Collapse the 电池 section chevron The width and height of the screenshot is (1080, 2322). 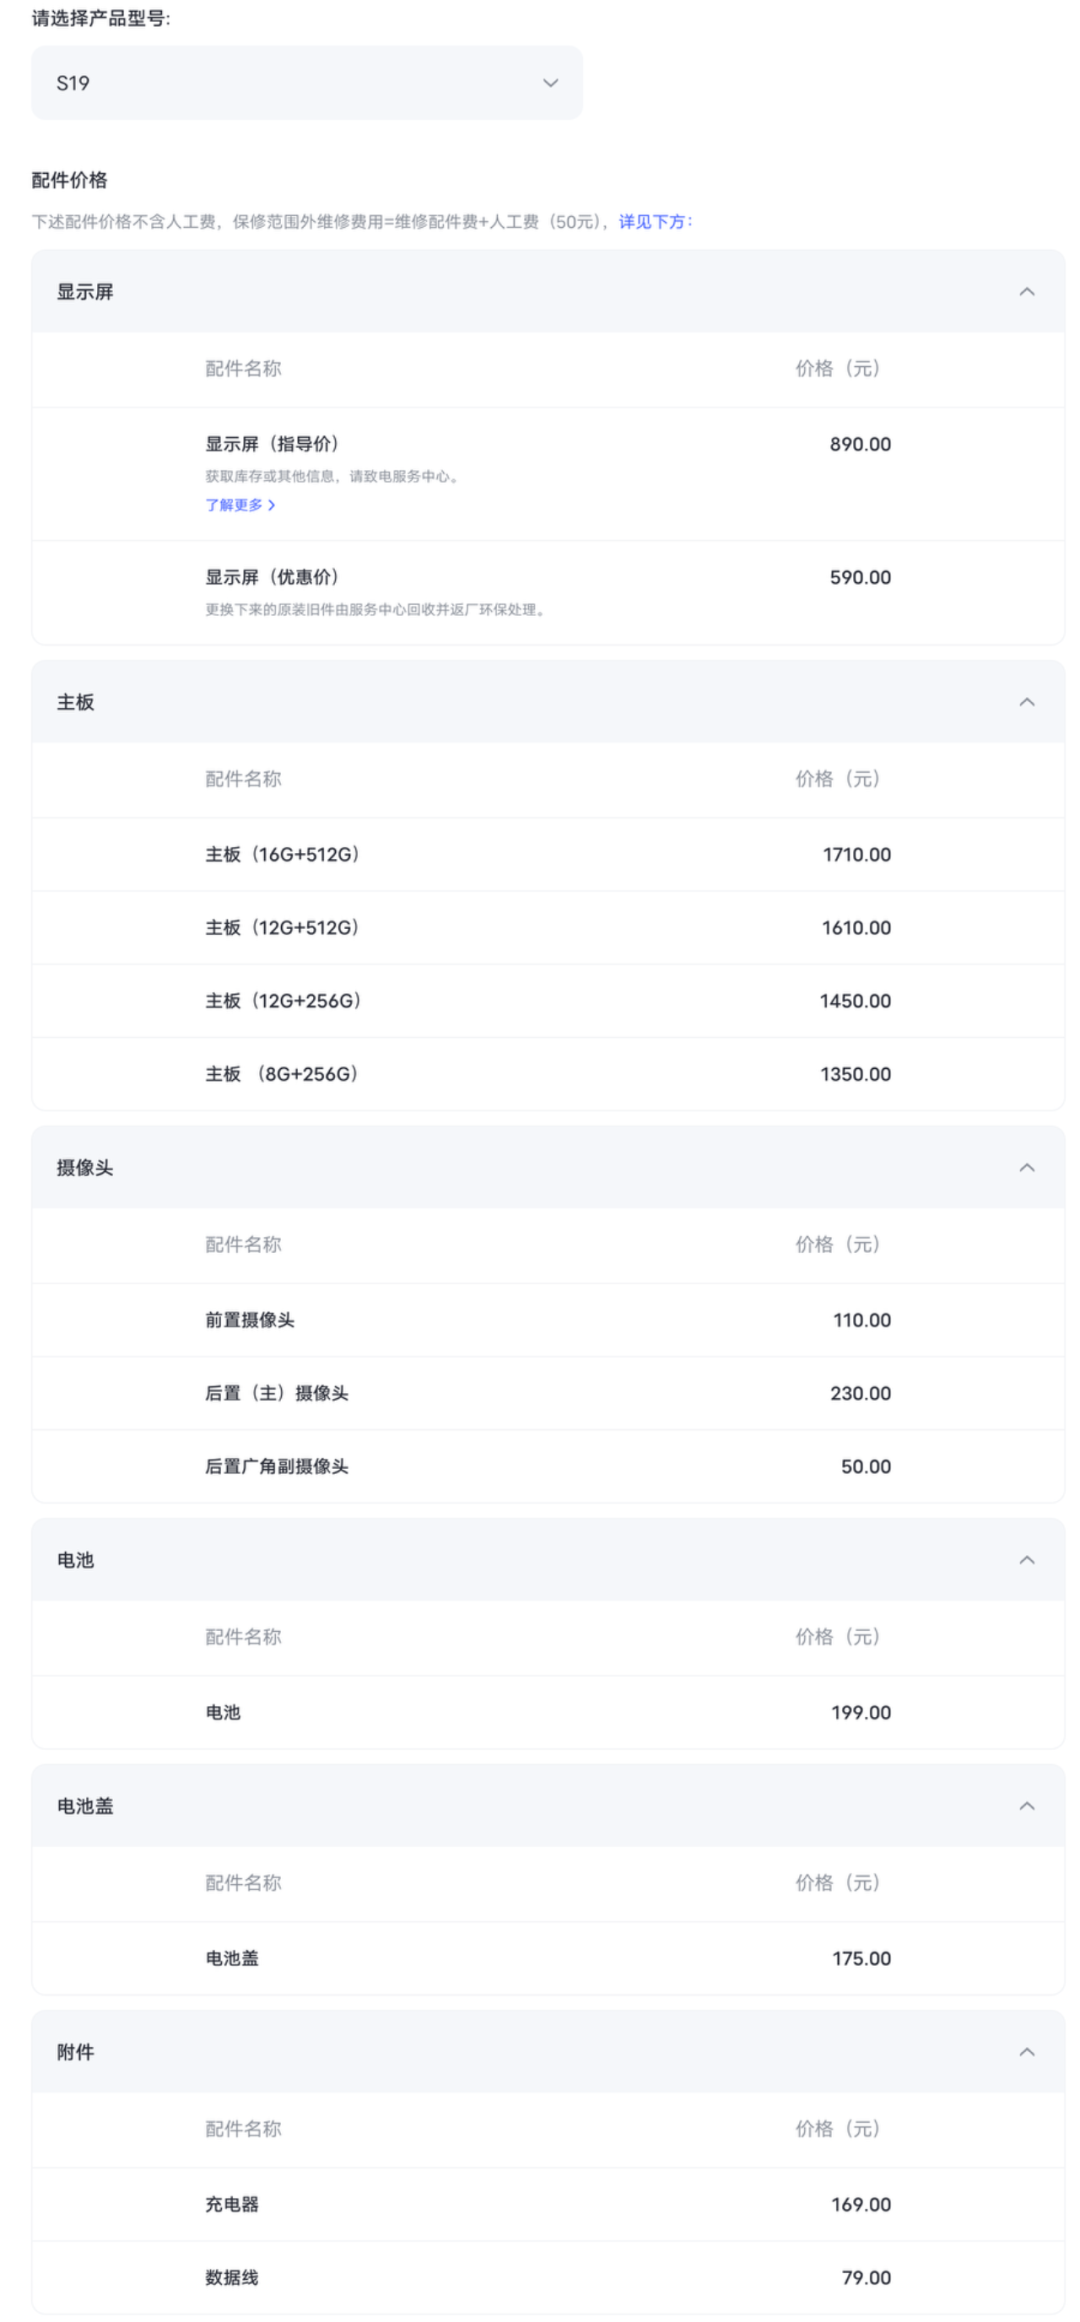pyautogui.click(x=1026, y=1560)
